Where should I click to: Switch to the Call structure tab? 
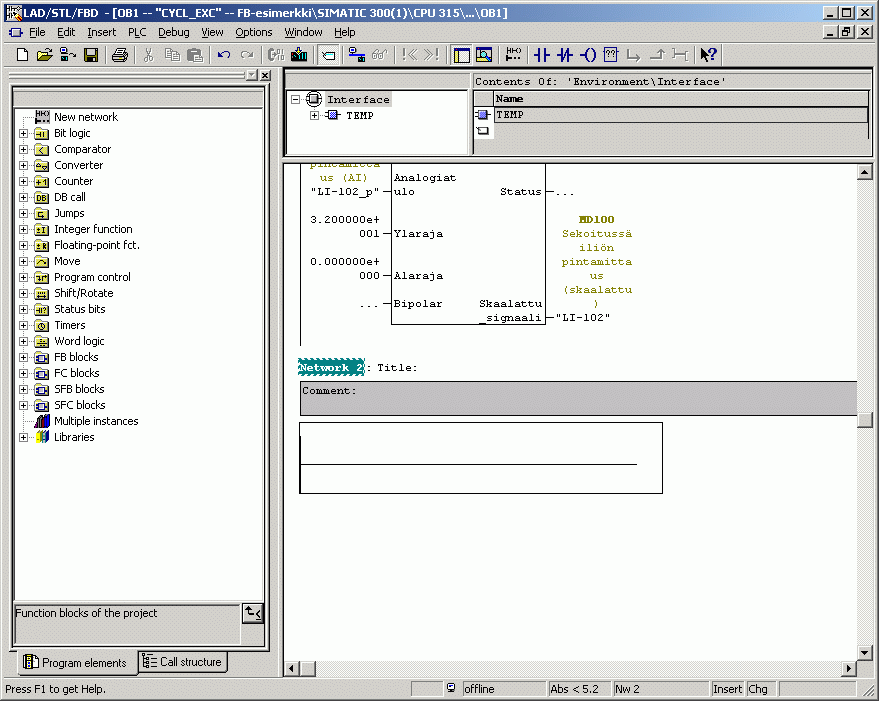[183, 662]
